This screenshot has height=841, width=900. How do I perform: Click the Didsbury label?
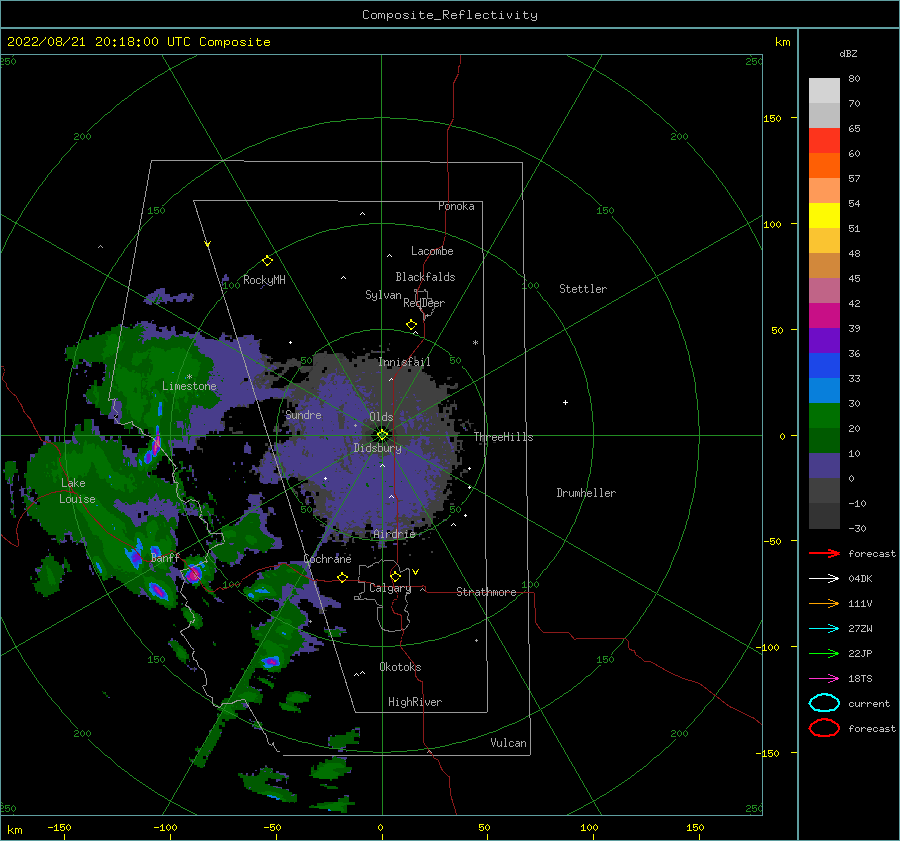(x=378, y=448)
